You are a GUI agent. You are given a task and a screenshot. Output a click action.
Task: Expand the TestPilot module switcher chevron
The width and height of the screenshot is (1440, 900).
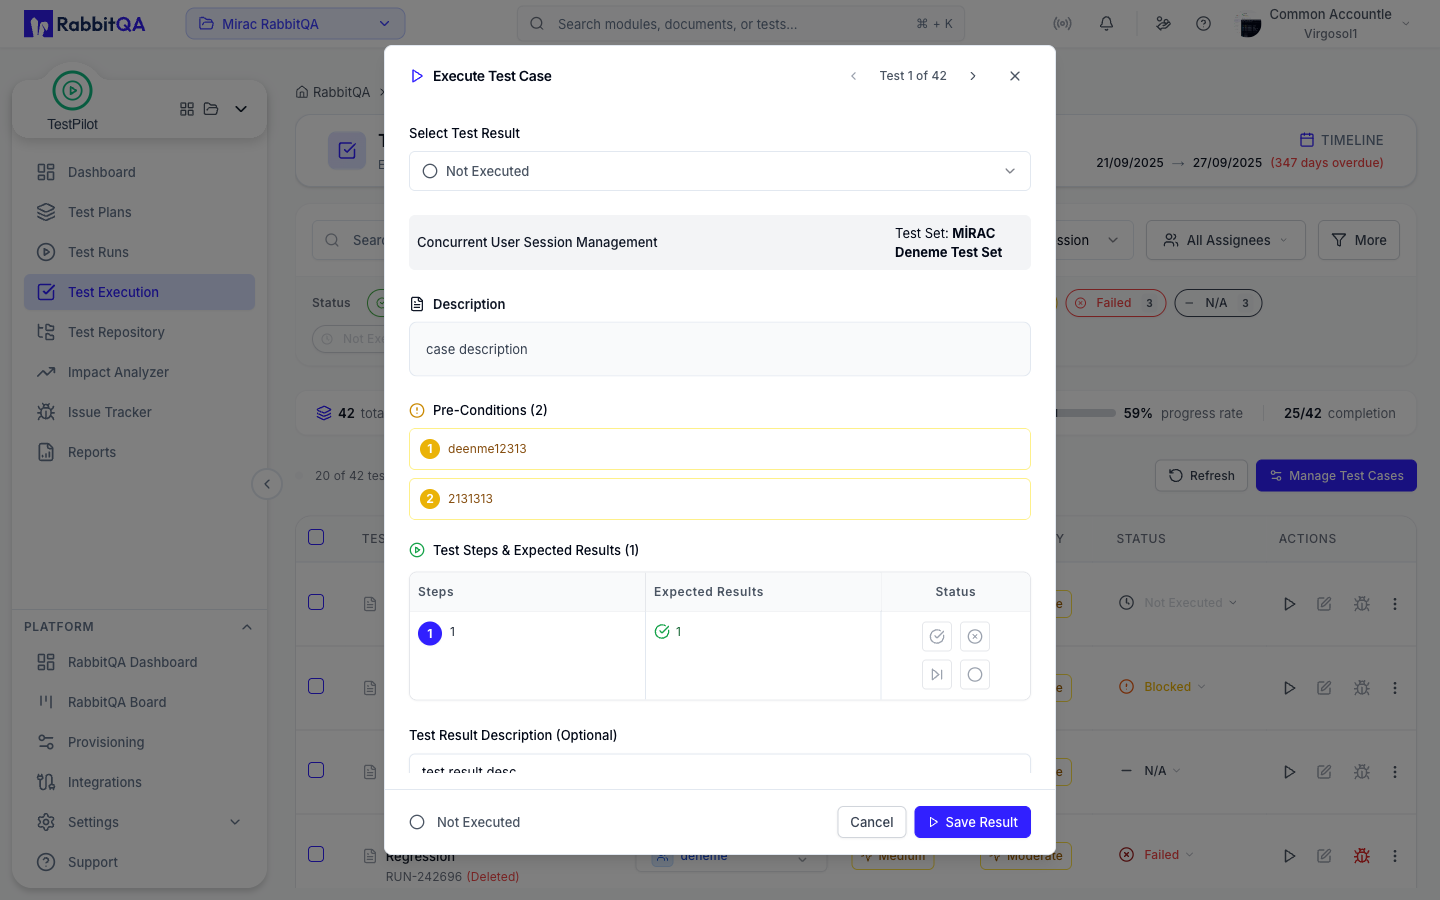click(x=241, y=109)
